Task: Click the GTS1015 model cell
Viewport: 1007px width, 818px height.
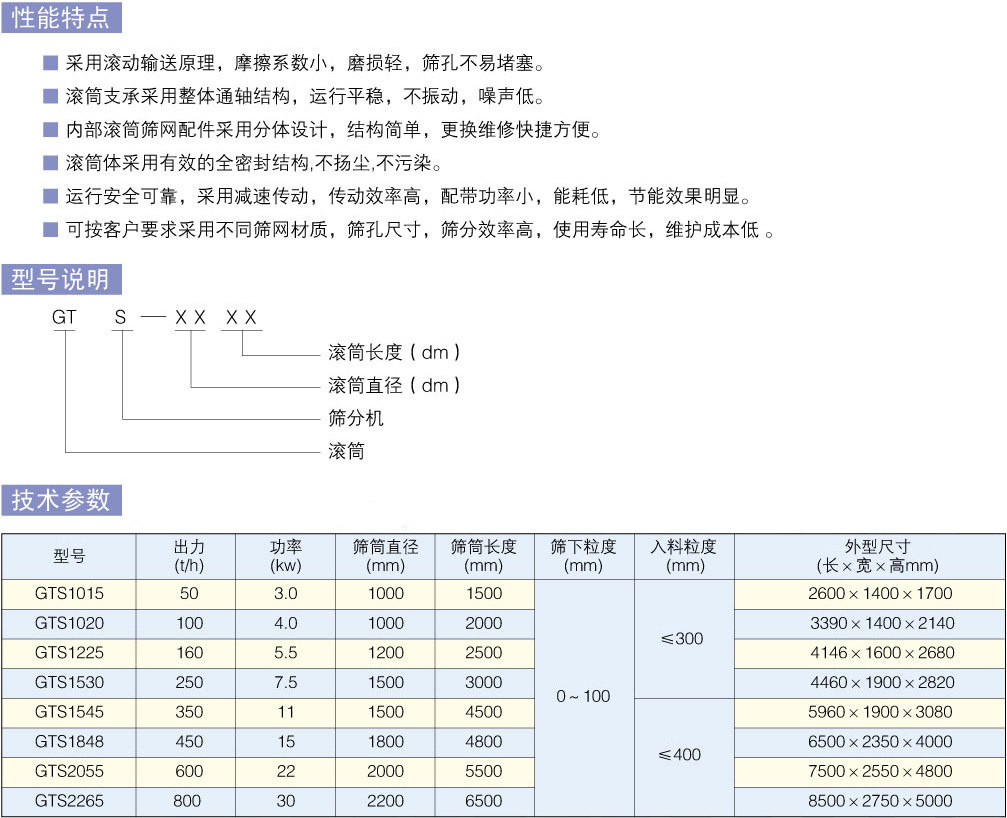Action: coord(69,594)
